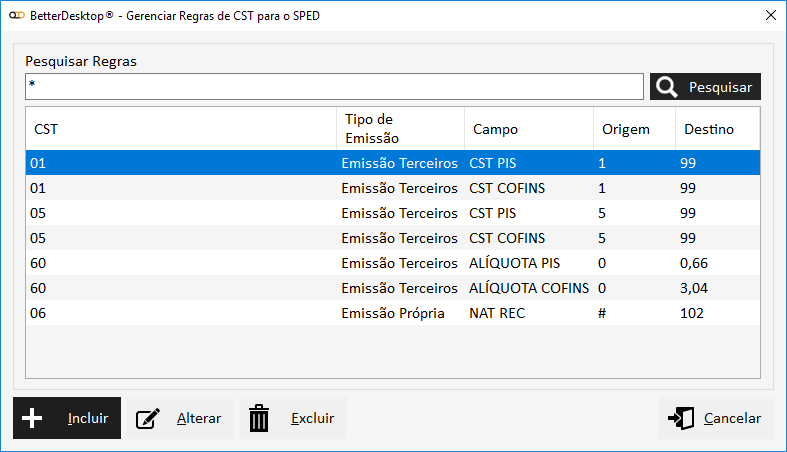Click the magnifying glass search icon
This screenshot has height=452, width=787.
click(667, 87)
